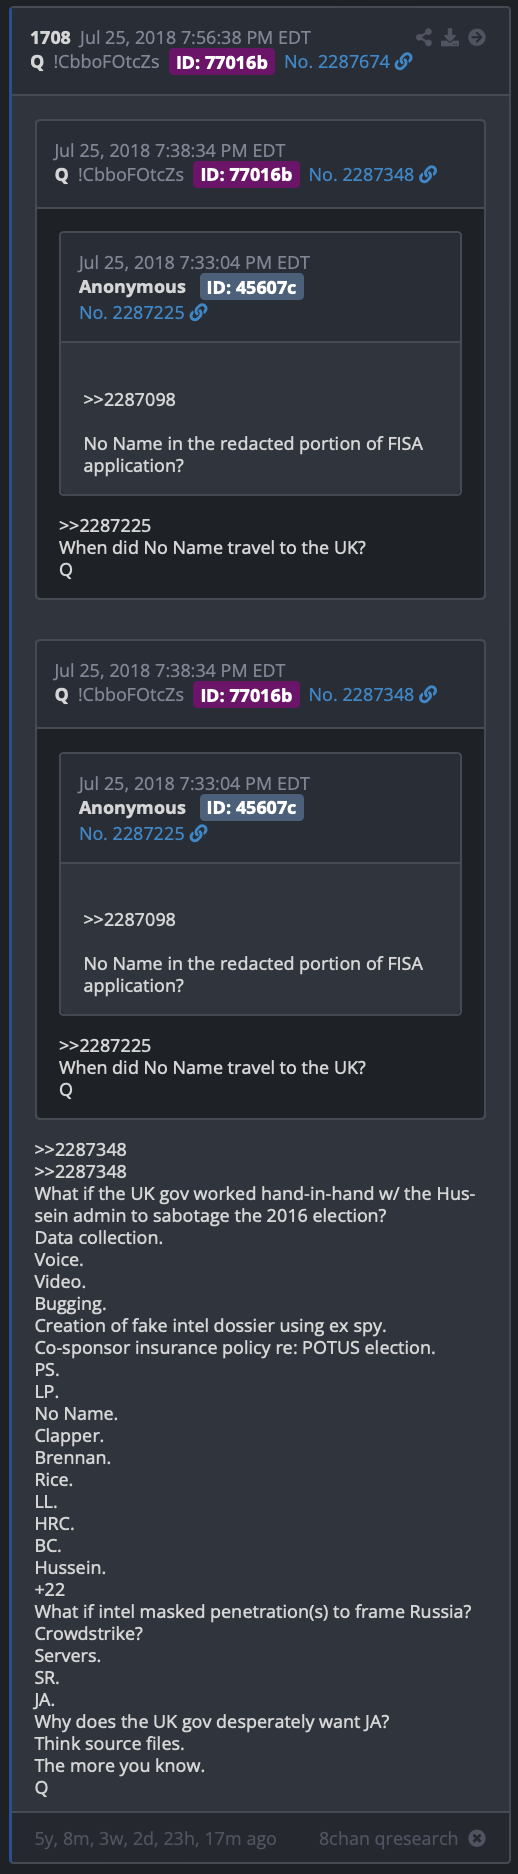
Task: Click post number 1708
Action: click(50, 38)
